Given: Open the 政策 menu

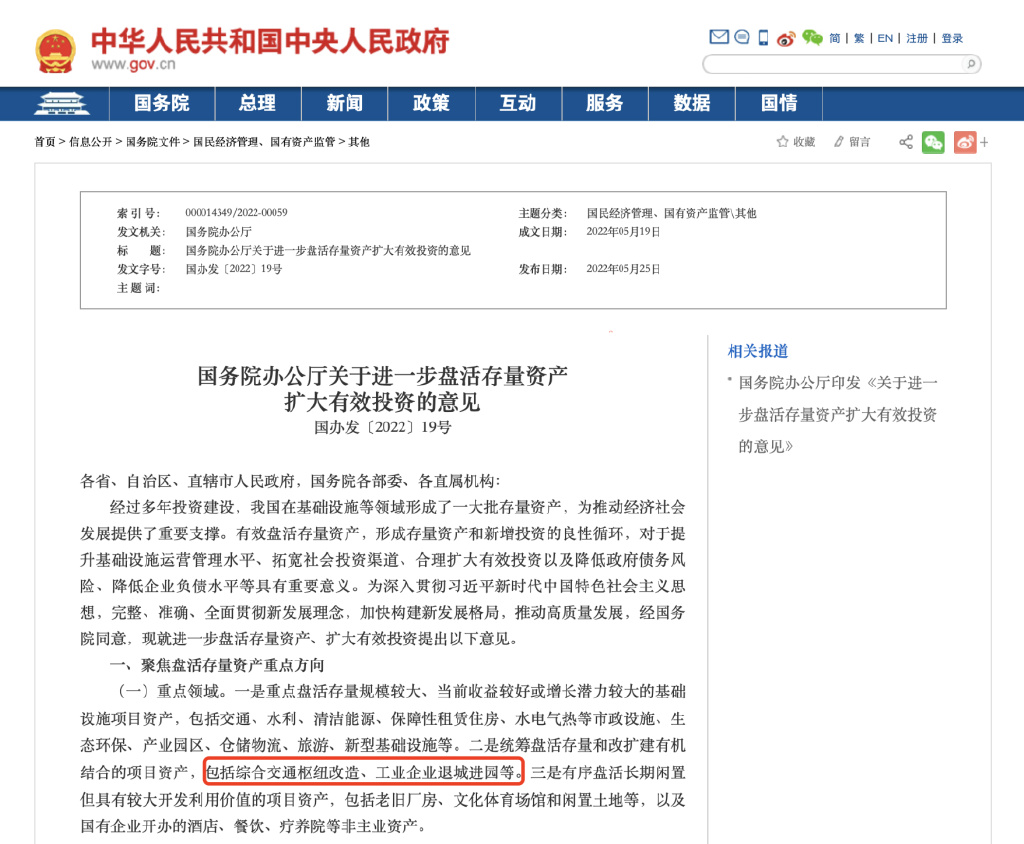Looking at the screenshot, I should [431, 103].
